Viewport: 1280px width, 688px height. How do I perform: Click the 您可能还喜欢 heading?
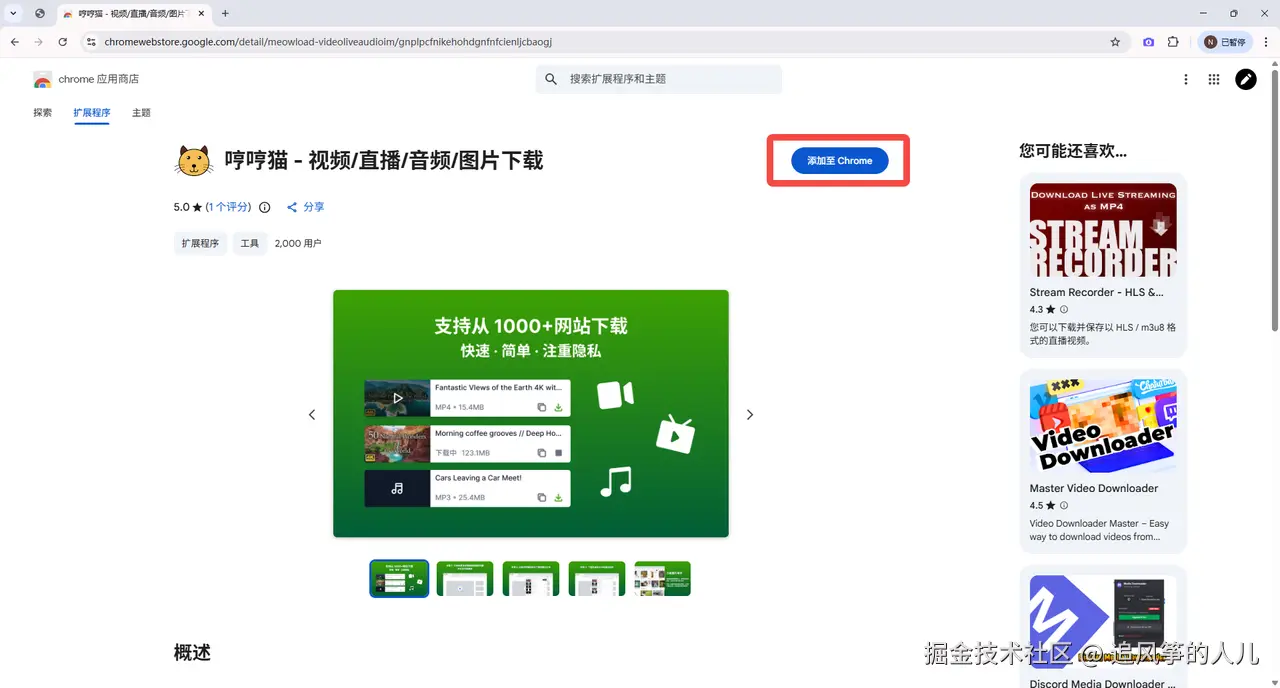(1073, 151)
